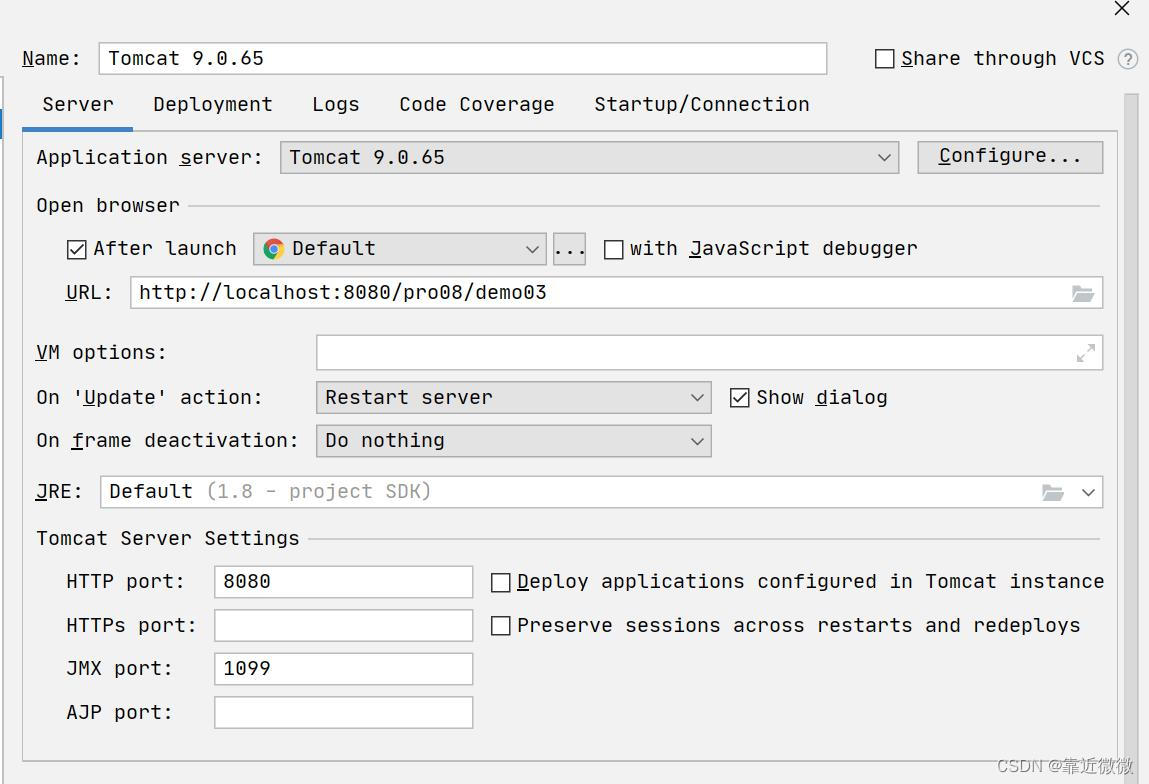Image resolution: width=1149 pixels, height=784 pixels.
Task: Click the folder browse icon in JRE field
Action: [1053, 492]
